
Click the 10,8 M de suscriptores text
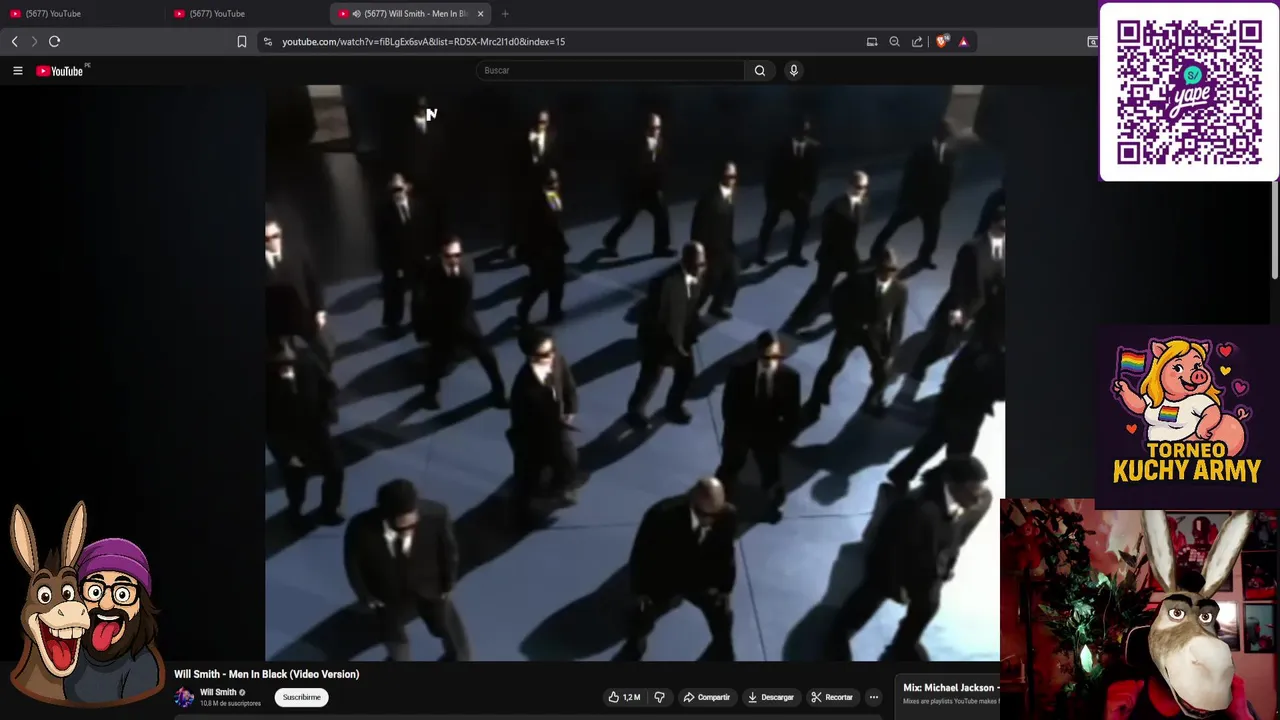point(230,704)
